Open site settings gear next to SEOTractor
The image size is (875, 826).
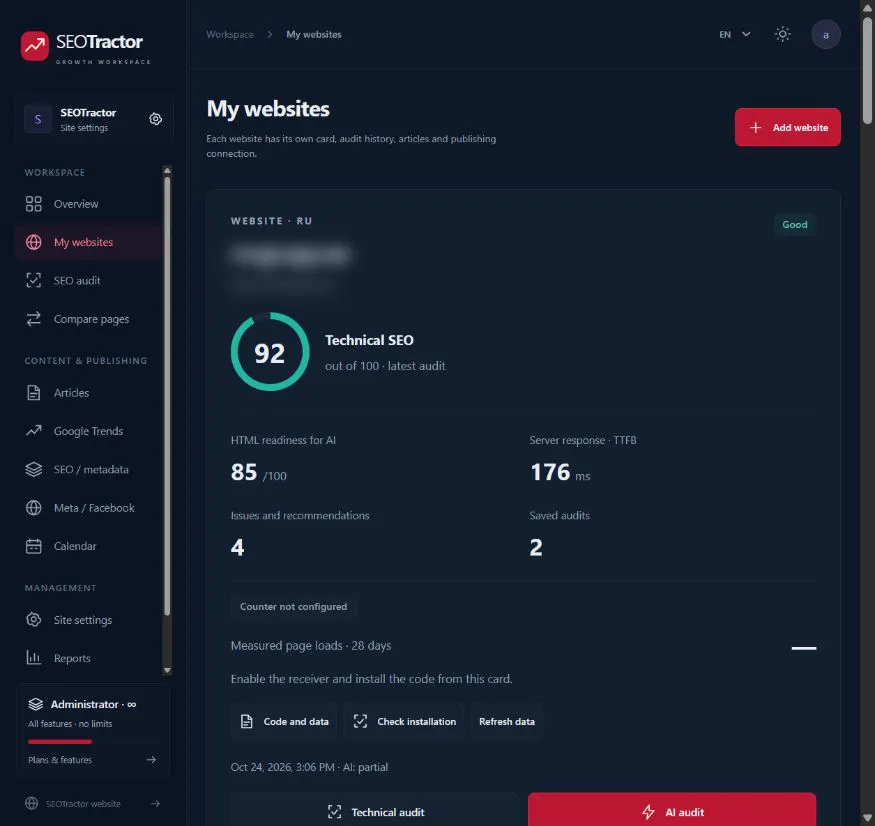point(156,119)
